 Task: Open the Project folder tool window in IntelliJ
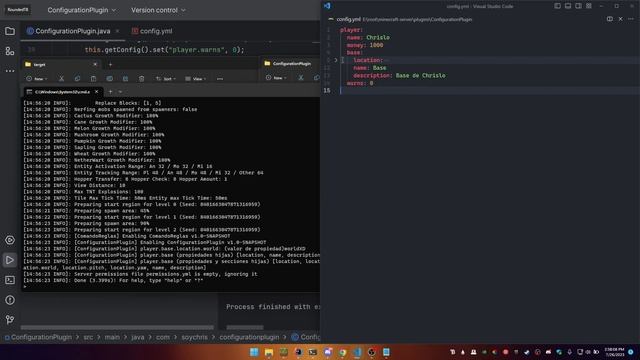10,31
